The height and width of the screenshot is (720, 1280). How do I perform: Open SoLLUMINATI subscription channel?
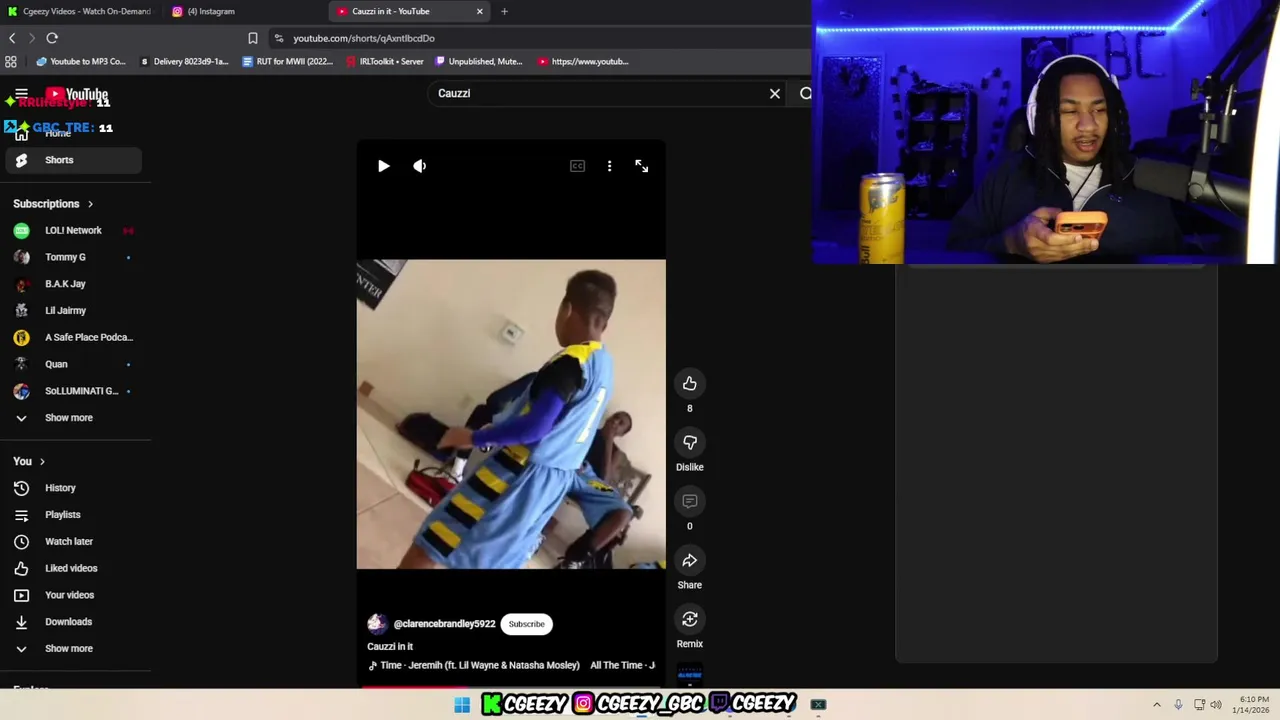pyautogui.click(x=73, y=391)
